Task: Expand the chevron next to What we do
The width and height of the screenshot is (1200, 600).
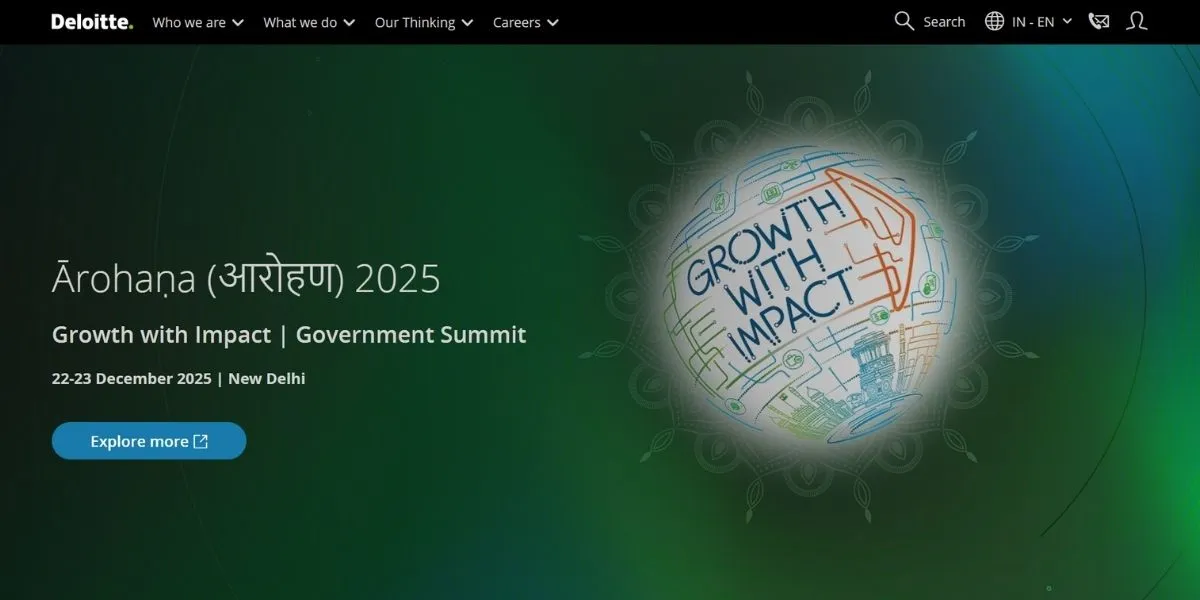Action: pos(349,23)
